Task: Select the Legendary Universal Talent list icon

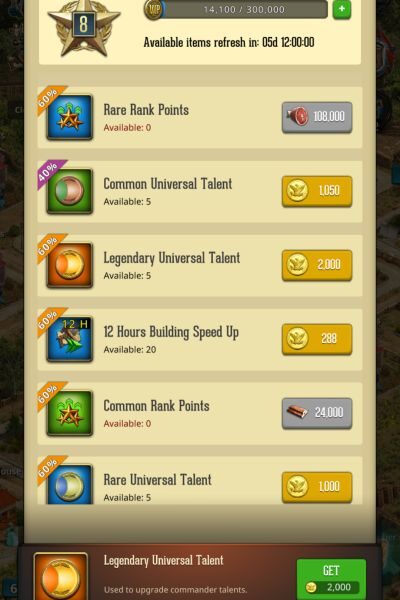Action: coord(70,265)
